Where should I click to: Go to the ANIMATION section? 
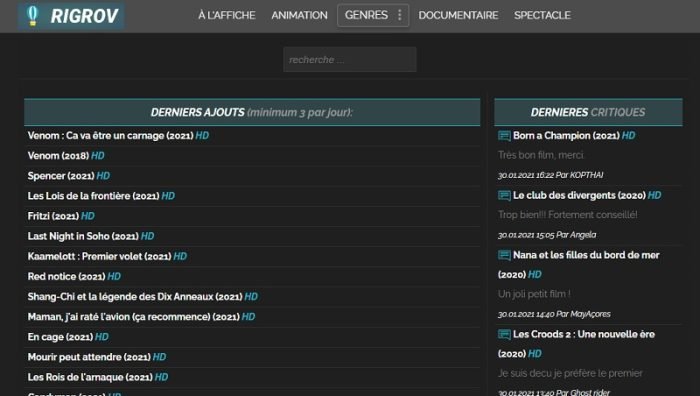(299, 15)
